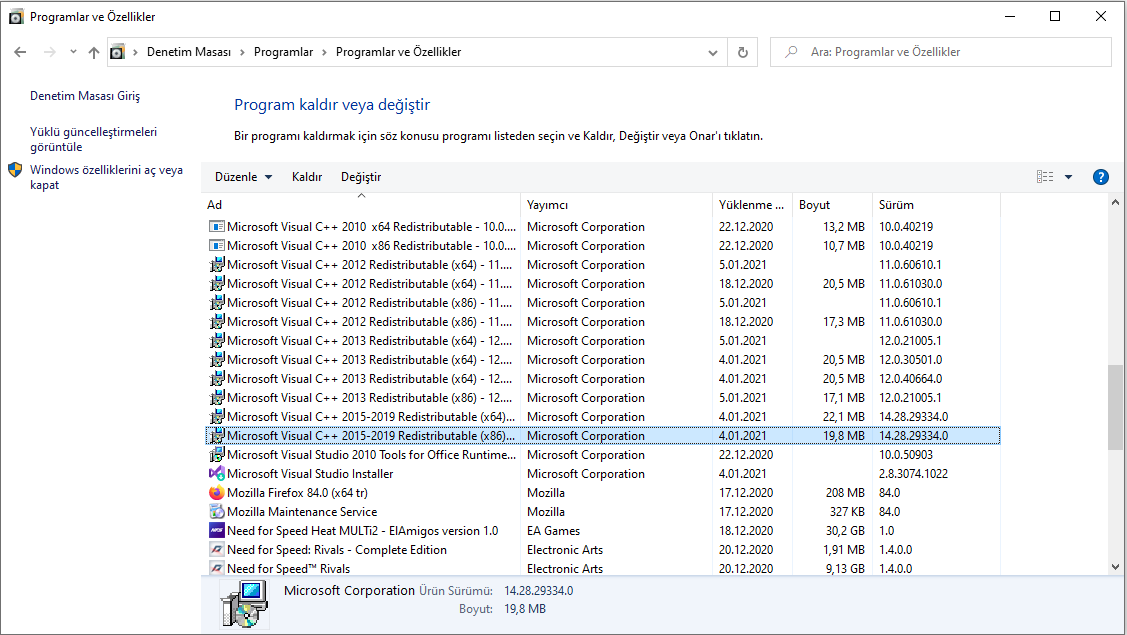Screen dimensions: 1127x635
Task: Click the view layout icon in toolbar
Action: click(x=1045, y=177)
